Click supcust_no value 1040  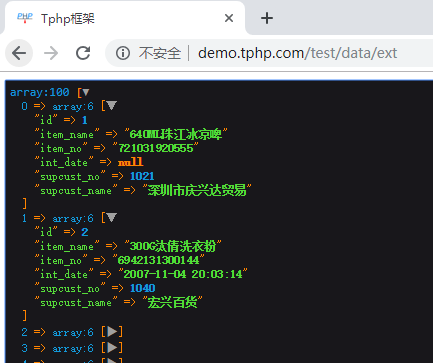(142, 288)
